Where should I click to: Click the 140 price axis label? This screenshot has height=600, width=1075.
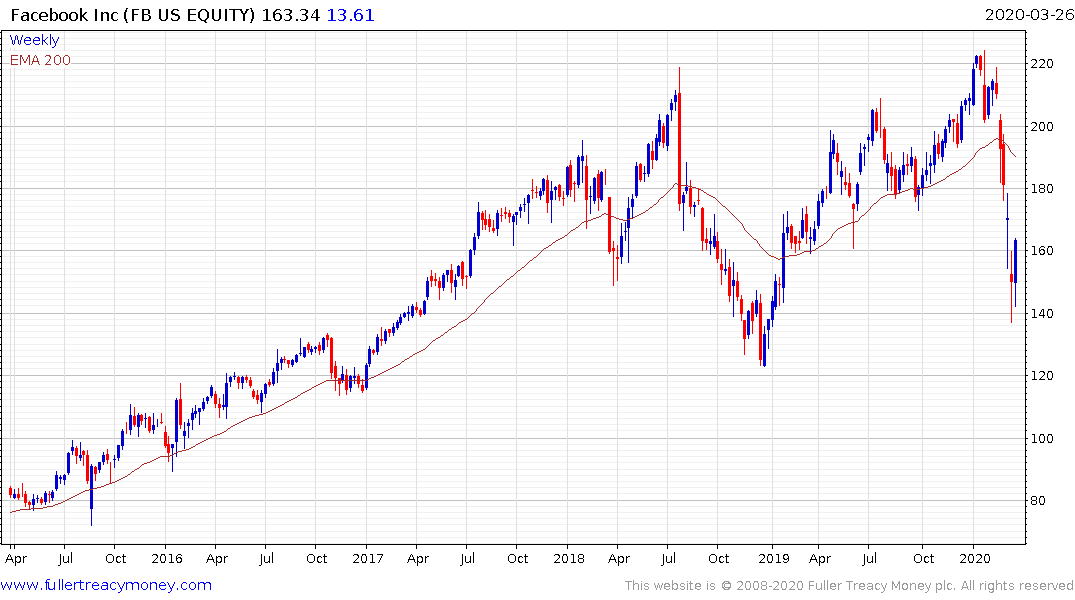coord(1042,313)
